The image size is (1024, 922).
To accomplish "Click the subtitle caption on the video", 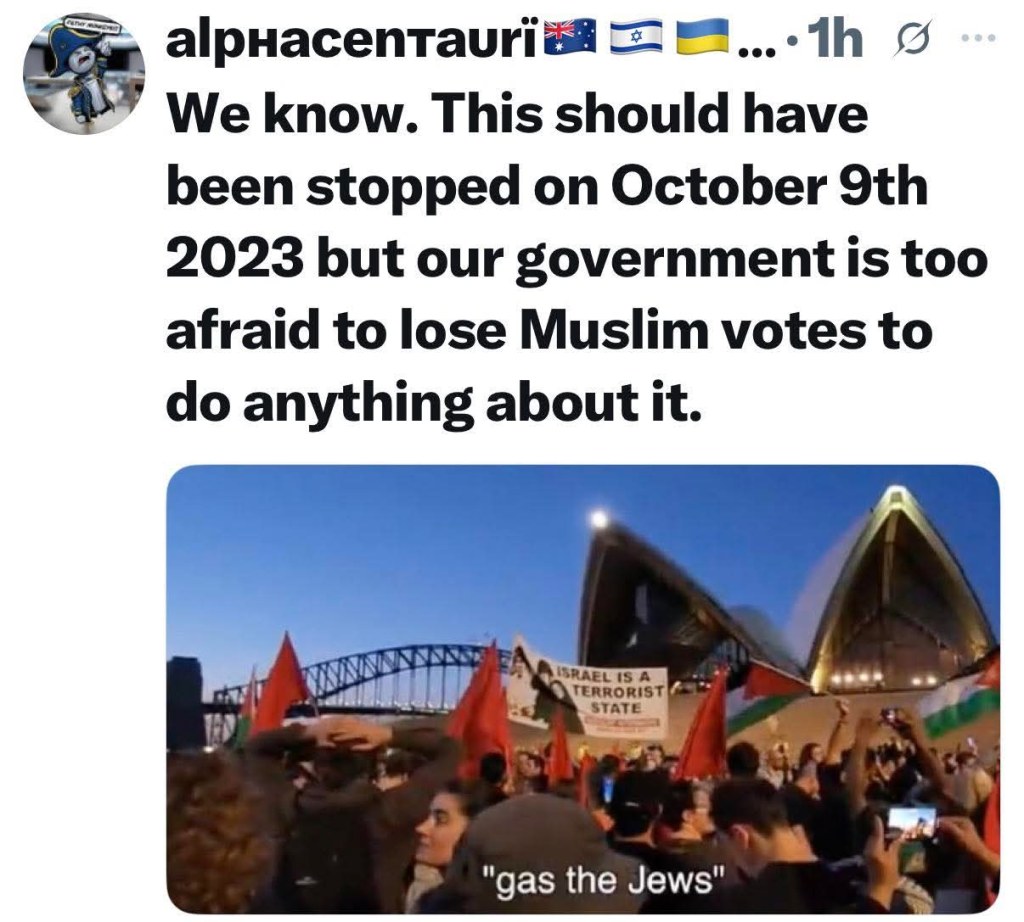I will 603,881.
